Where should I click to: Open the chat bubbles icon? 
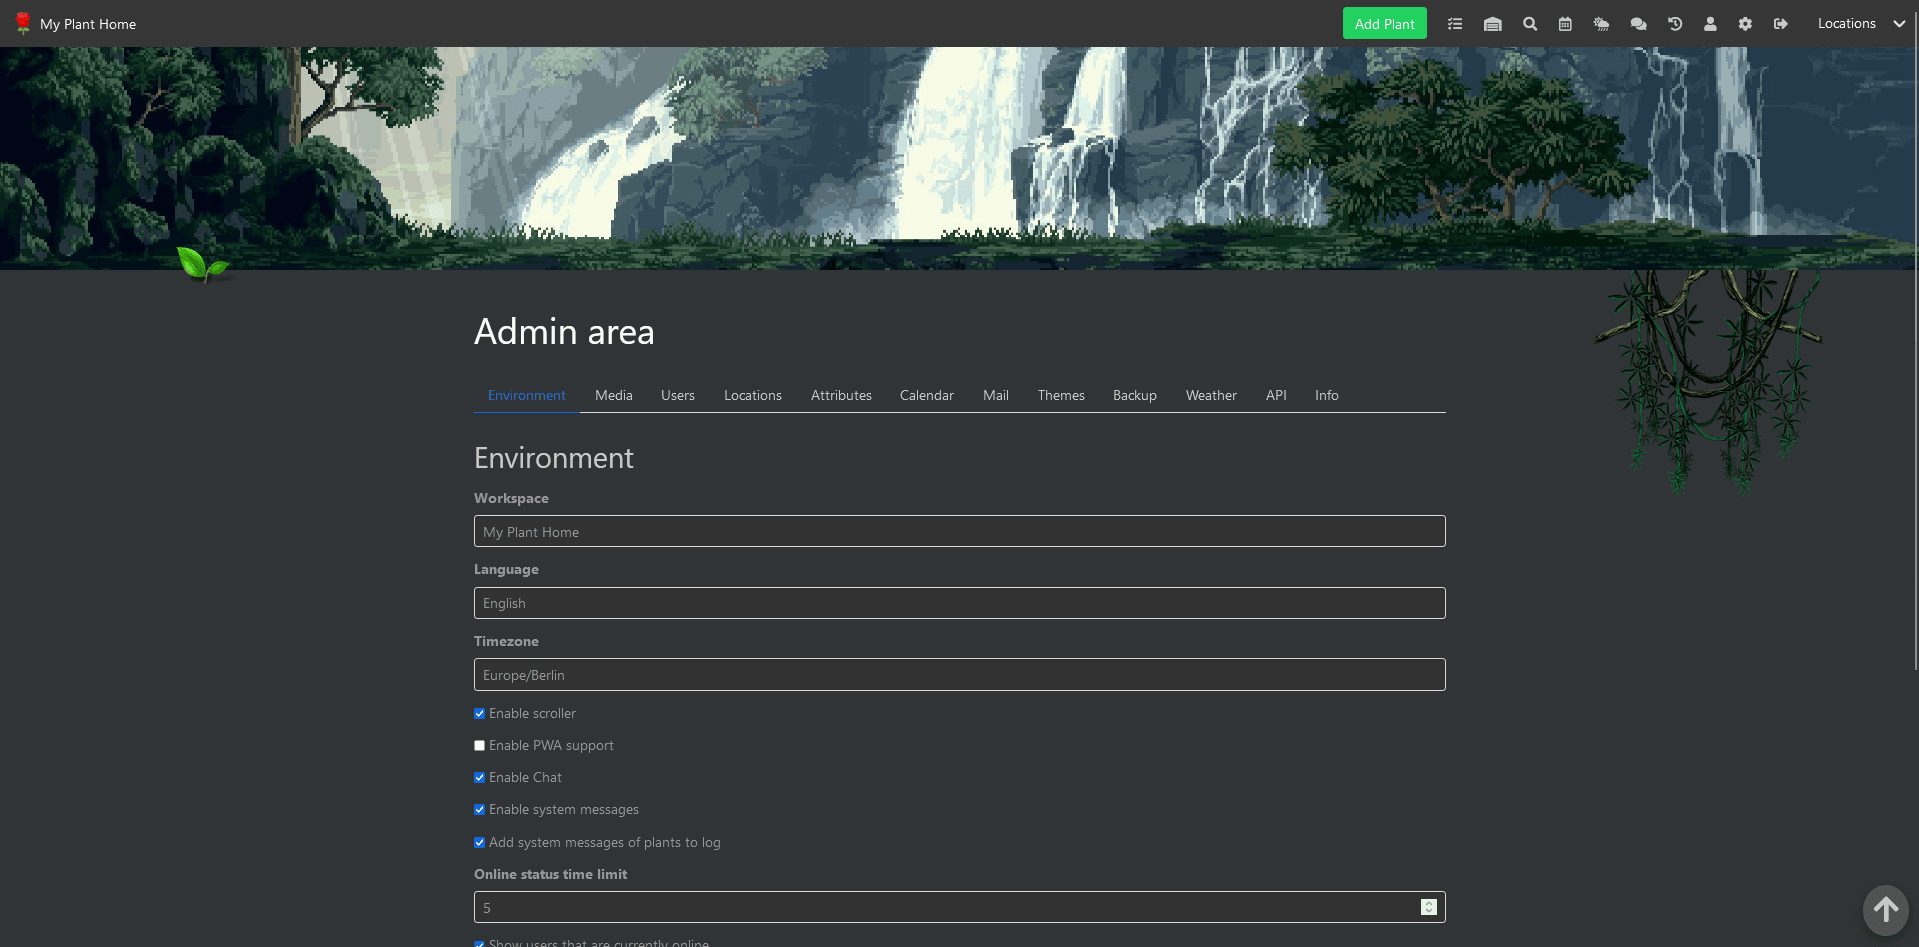[x=1638, y=24]
